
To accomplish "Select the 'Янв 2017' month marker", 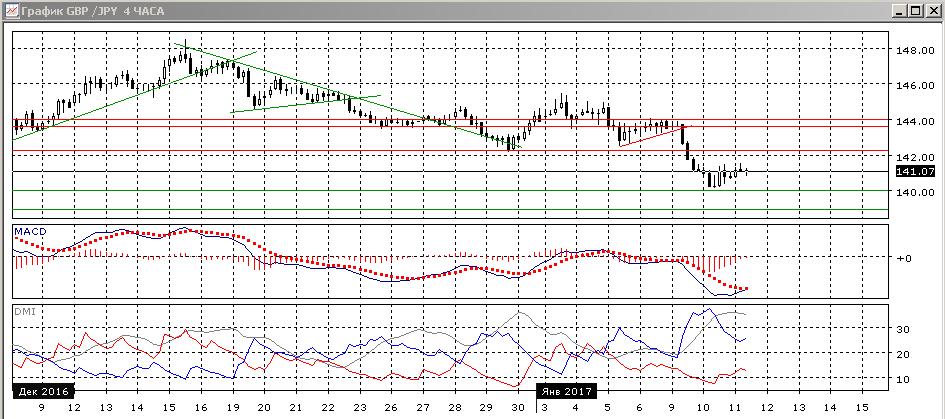I will point(567,391).
